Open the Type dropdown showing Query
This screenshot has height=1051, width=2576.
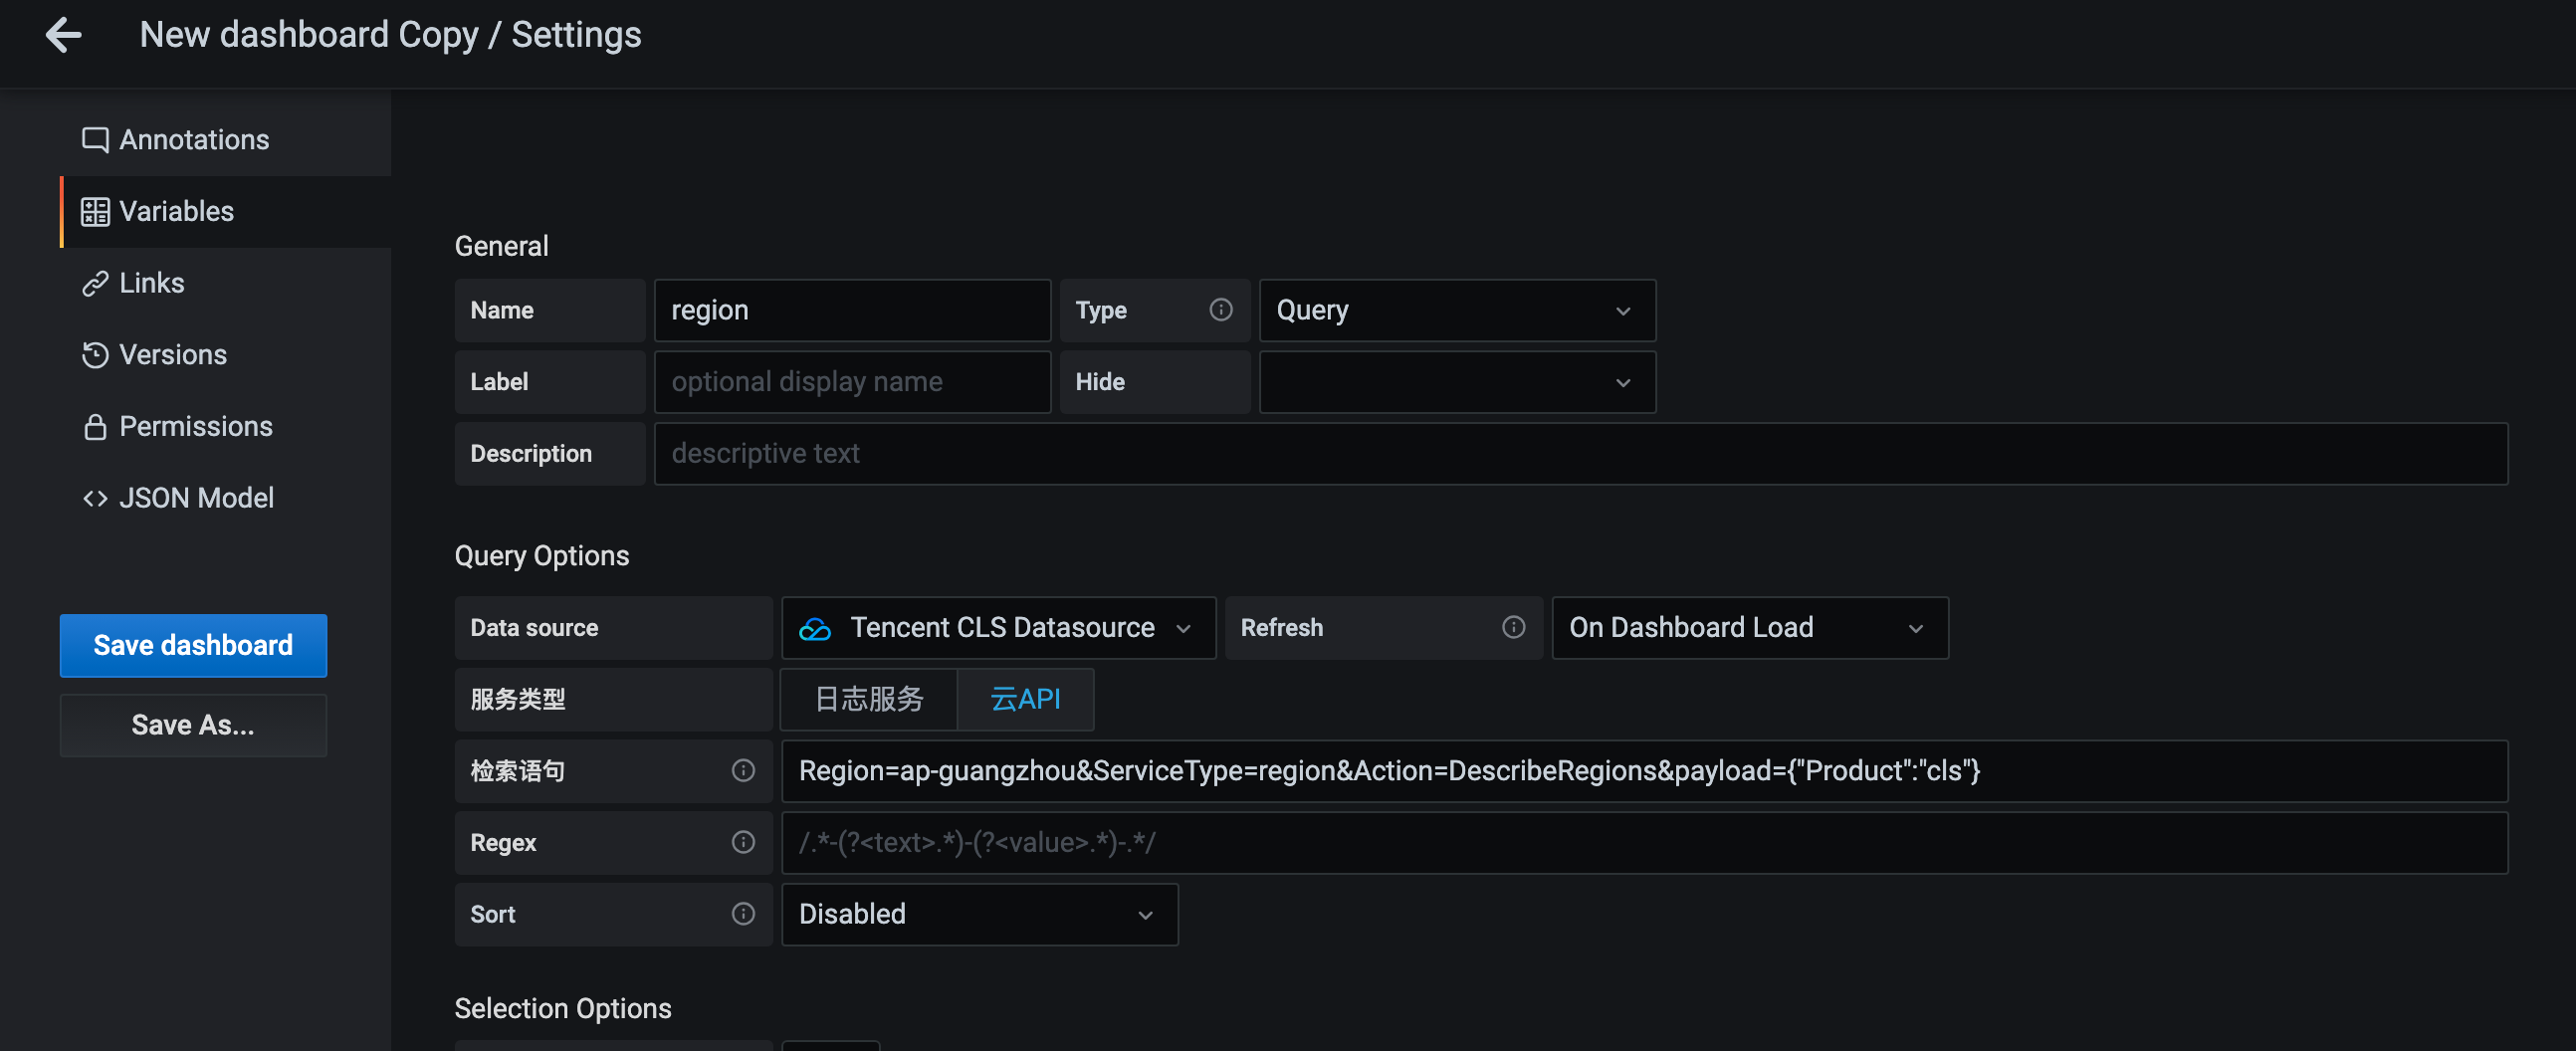[1456, 310]
